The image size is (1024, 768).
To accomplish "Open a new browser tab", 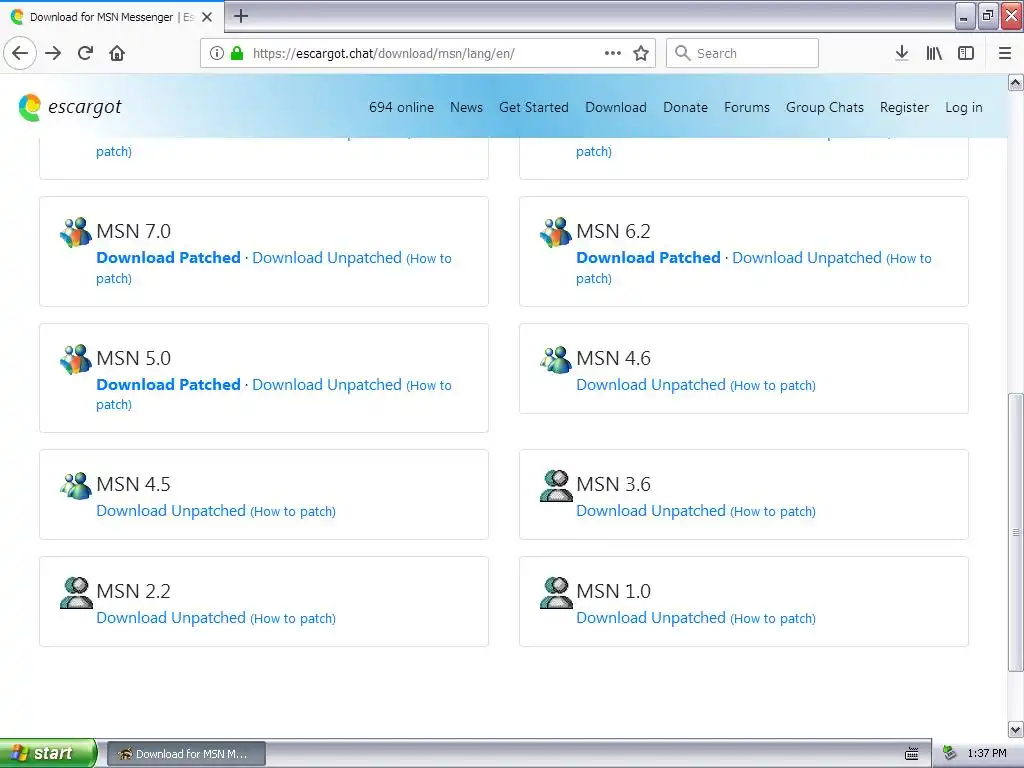I will point(241,16).
